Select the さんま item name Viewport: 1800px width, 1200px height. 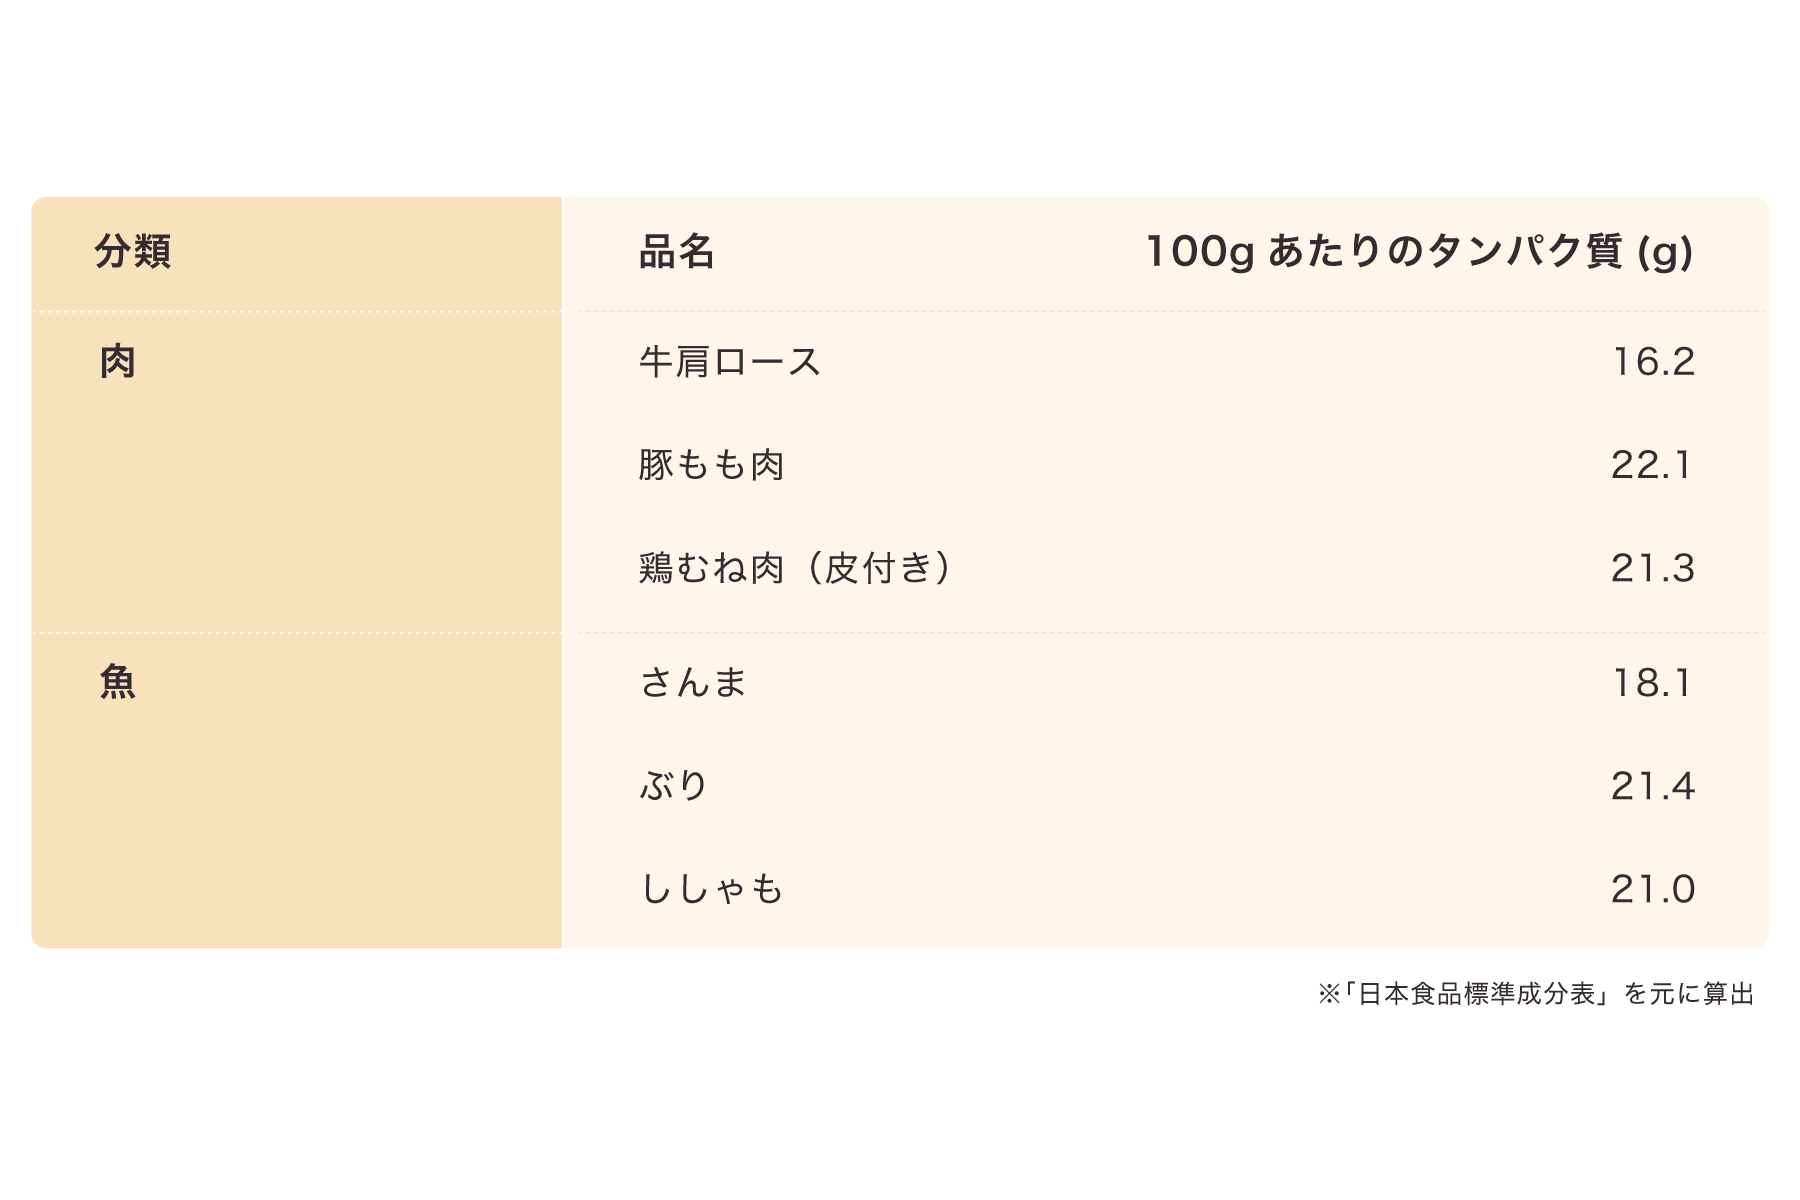tap(693, 683)
